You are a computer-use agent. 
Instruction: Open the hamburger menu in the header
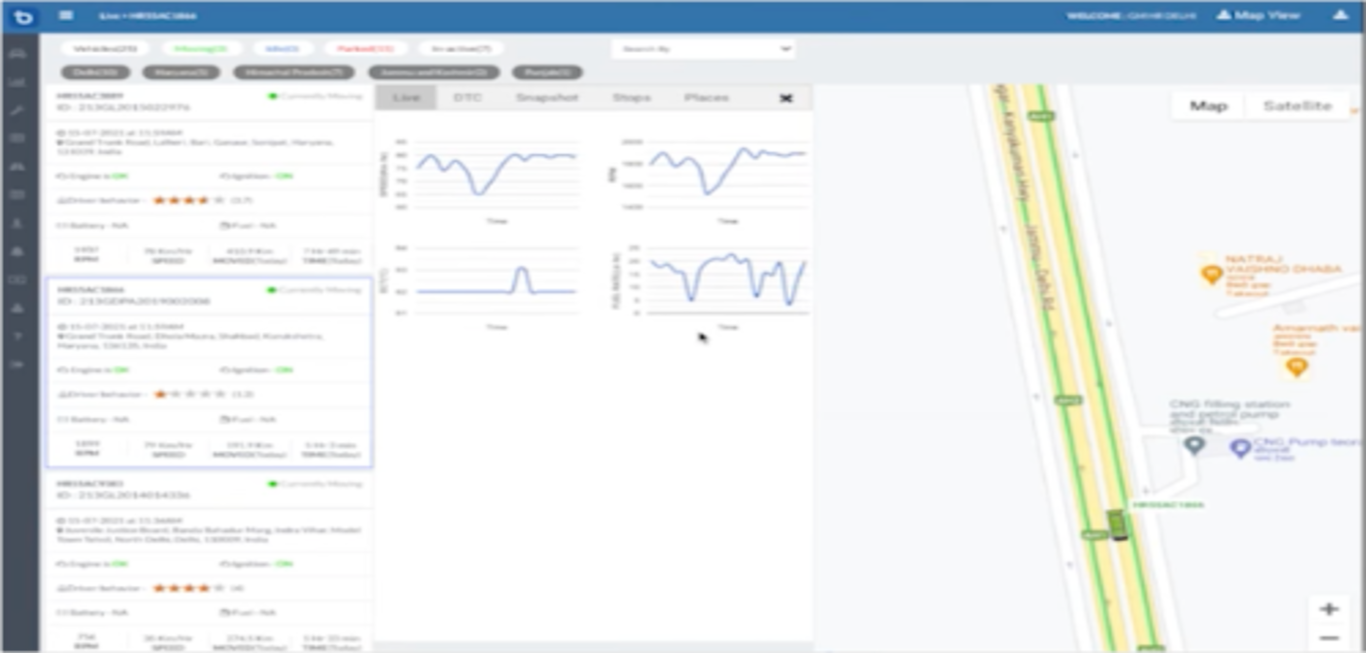click(66, 15)
